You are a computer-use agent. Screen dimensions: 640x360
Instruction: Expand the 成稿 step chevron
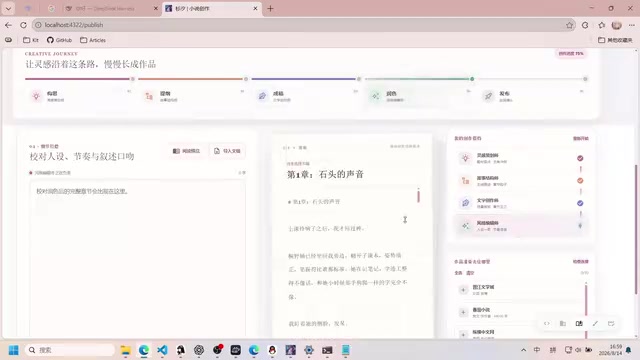(x=356, y=91)
